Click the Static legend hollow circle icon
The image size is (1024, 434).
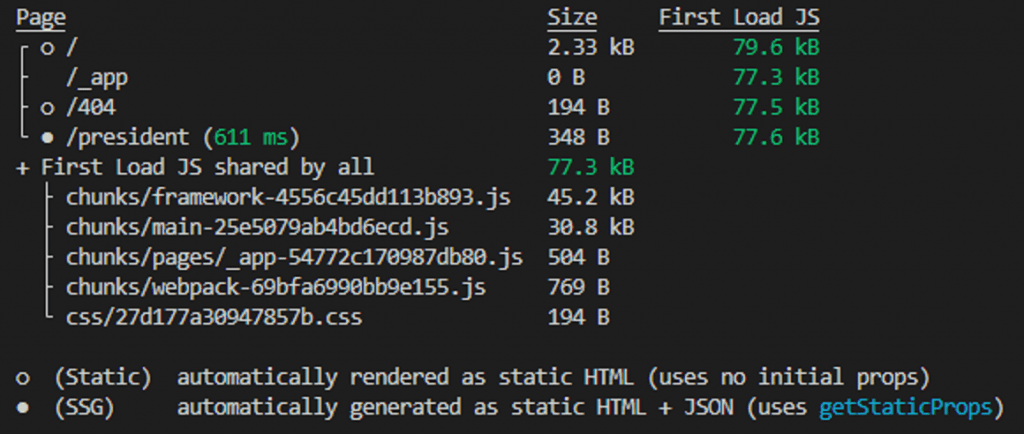(x=23, y=379)
